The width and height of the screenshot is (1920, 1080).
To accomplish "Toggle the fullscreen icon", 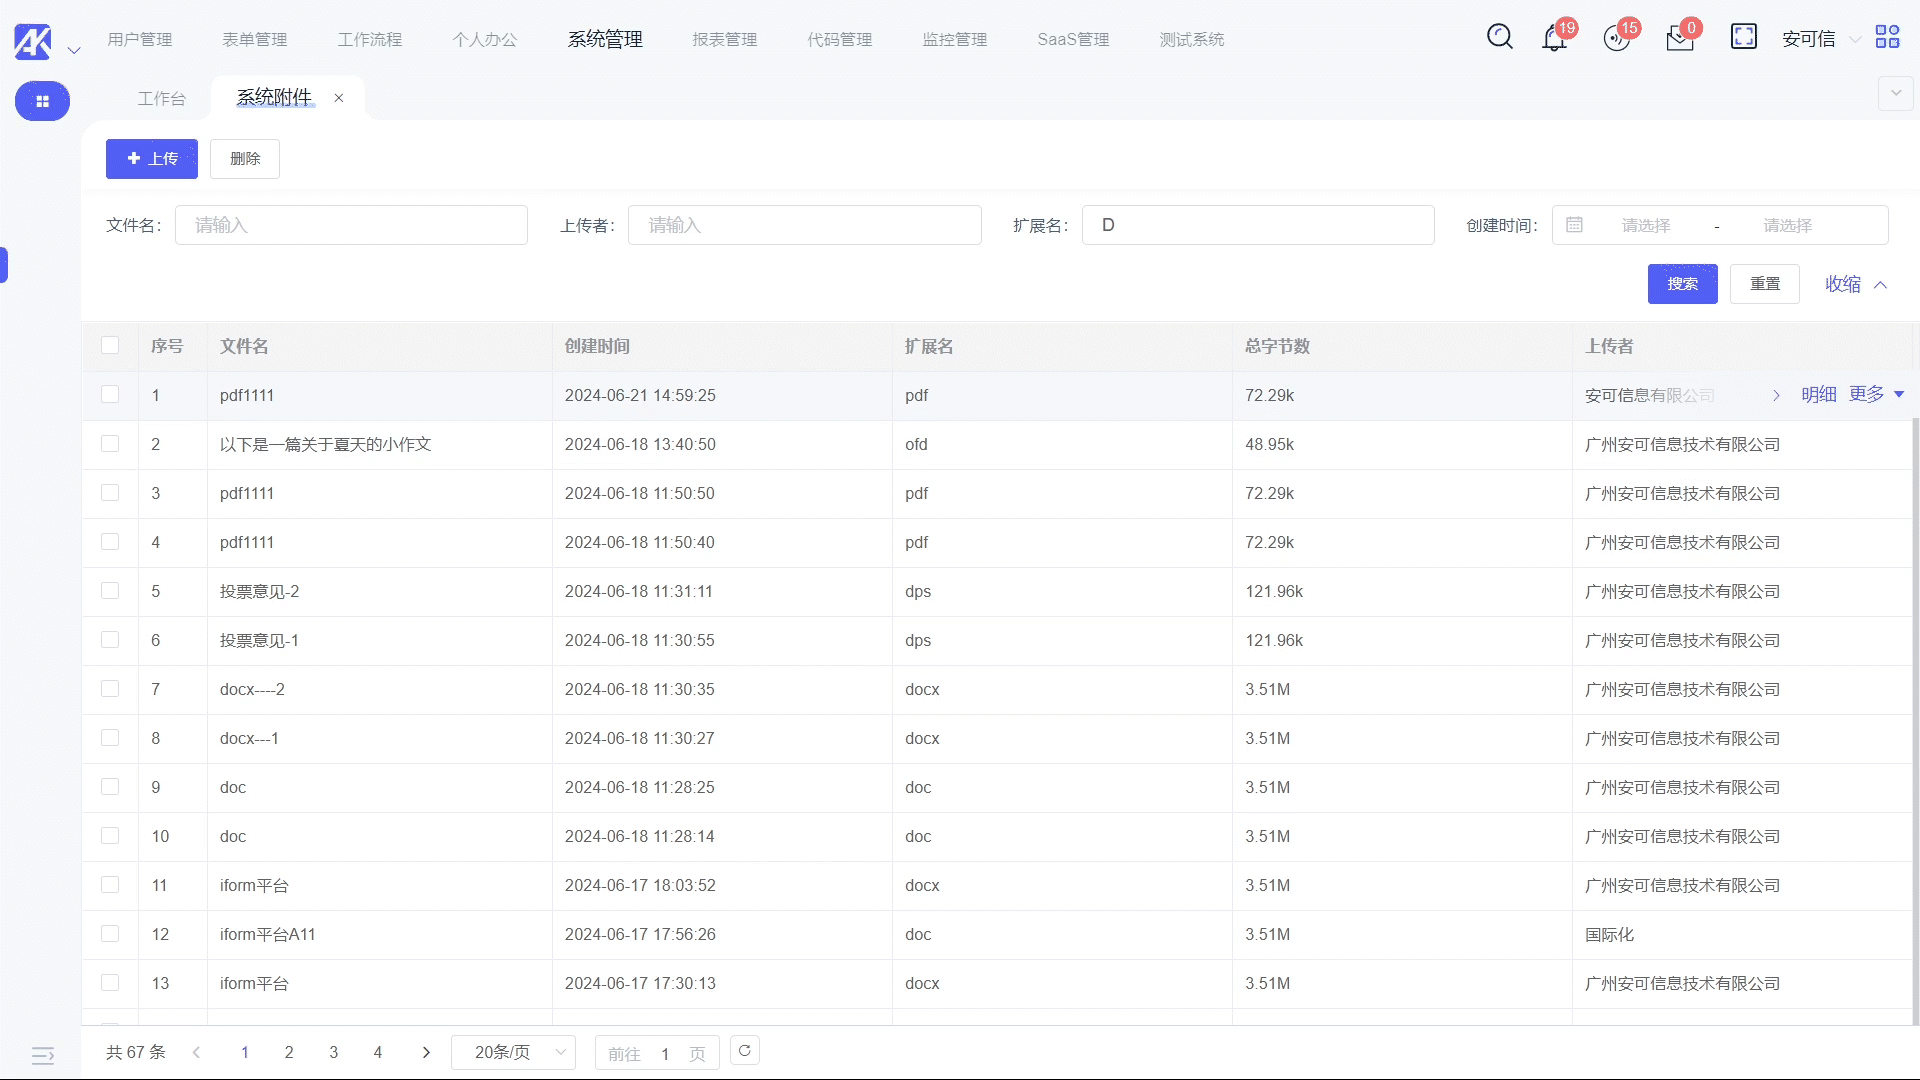I will pyautogui.click(x=1743, y=37).
